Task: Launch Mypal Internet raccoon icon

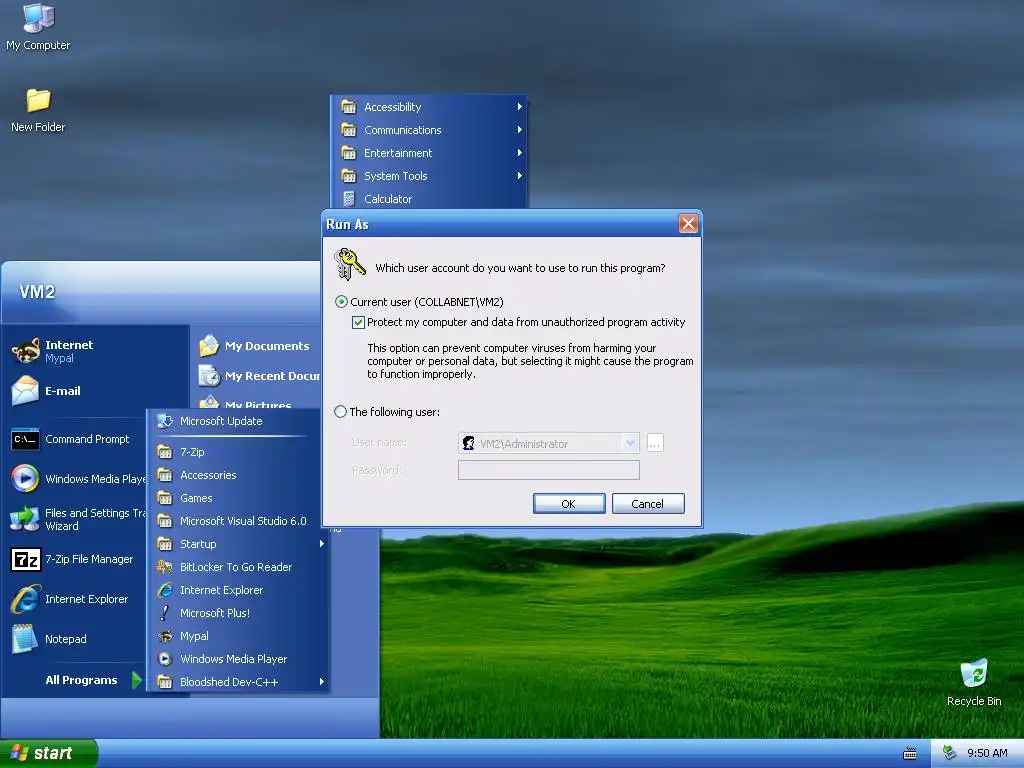Action: [x=25, y=351]
